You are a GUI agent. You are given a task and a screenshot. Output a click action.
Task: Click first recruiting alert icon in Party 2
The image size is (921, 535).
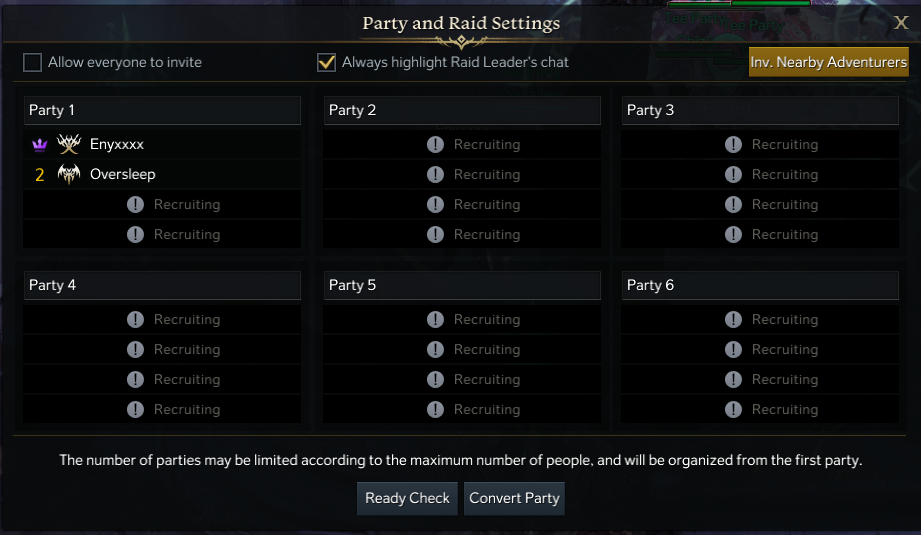tap(435, 145)
